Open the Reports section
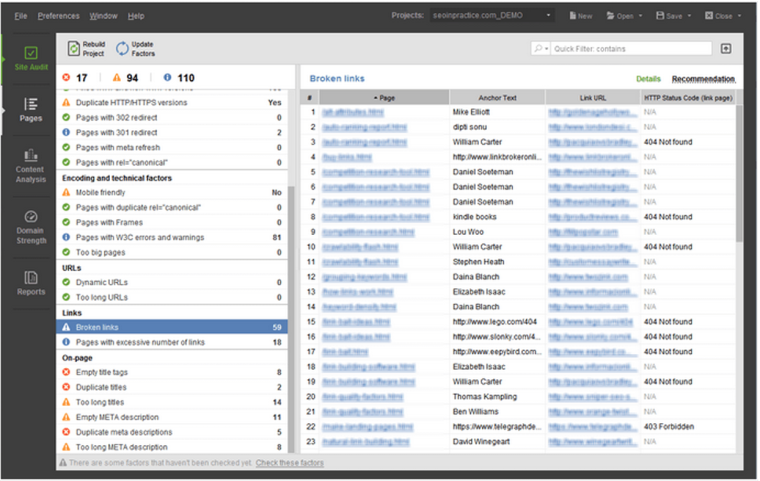Screen dimensions: 760x481 click(30, 283)
